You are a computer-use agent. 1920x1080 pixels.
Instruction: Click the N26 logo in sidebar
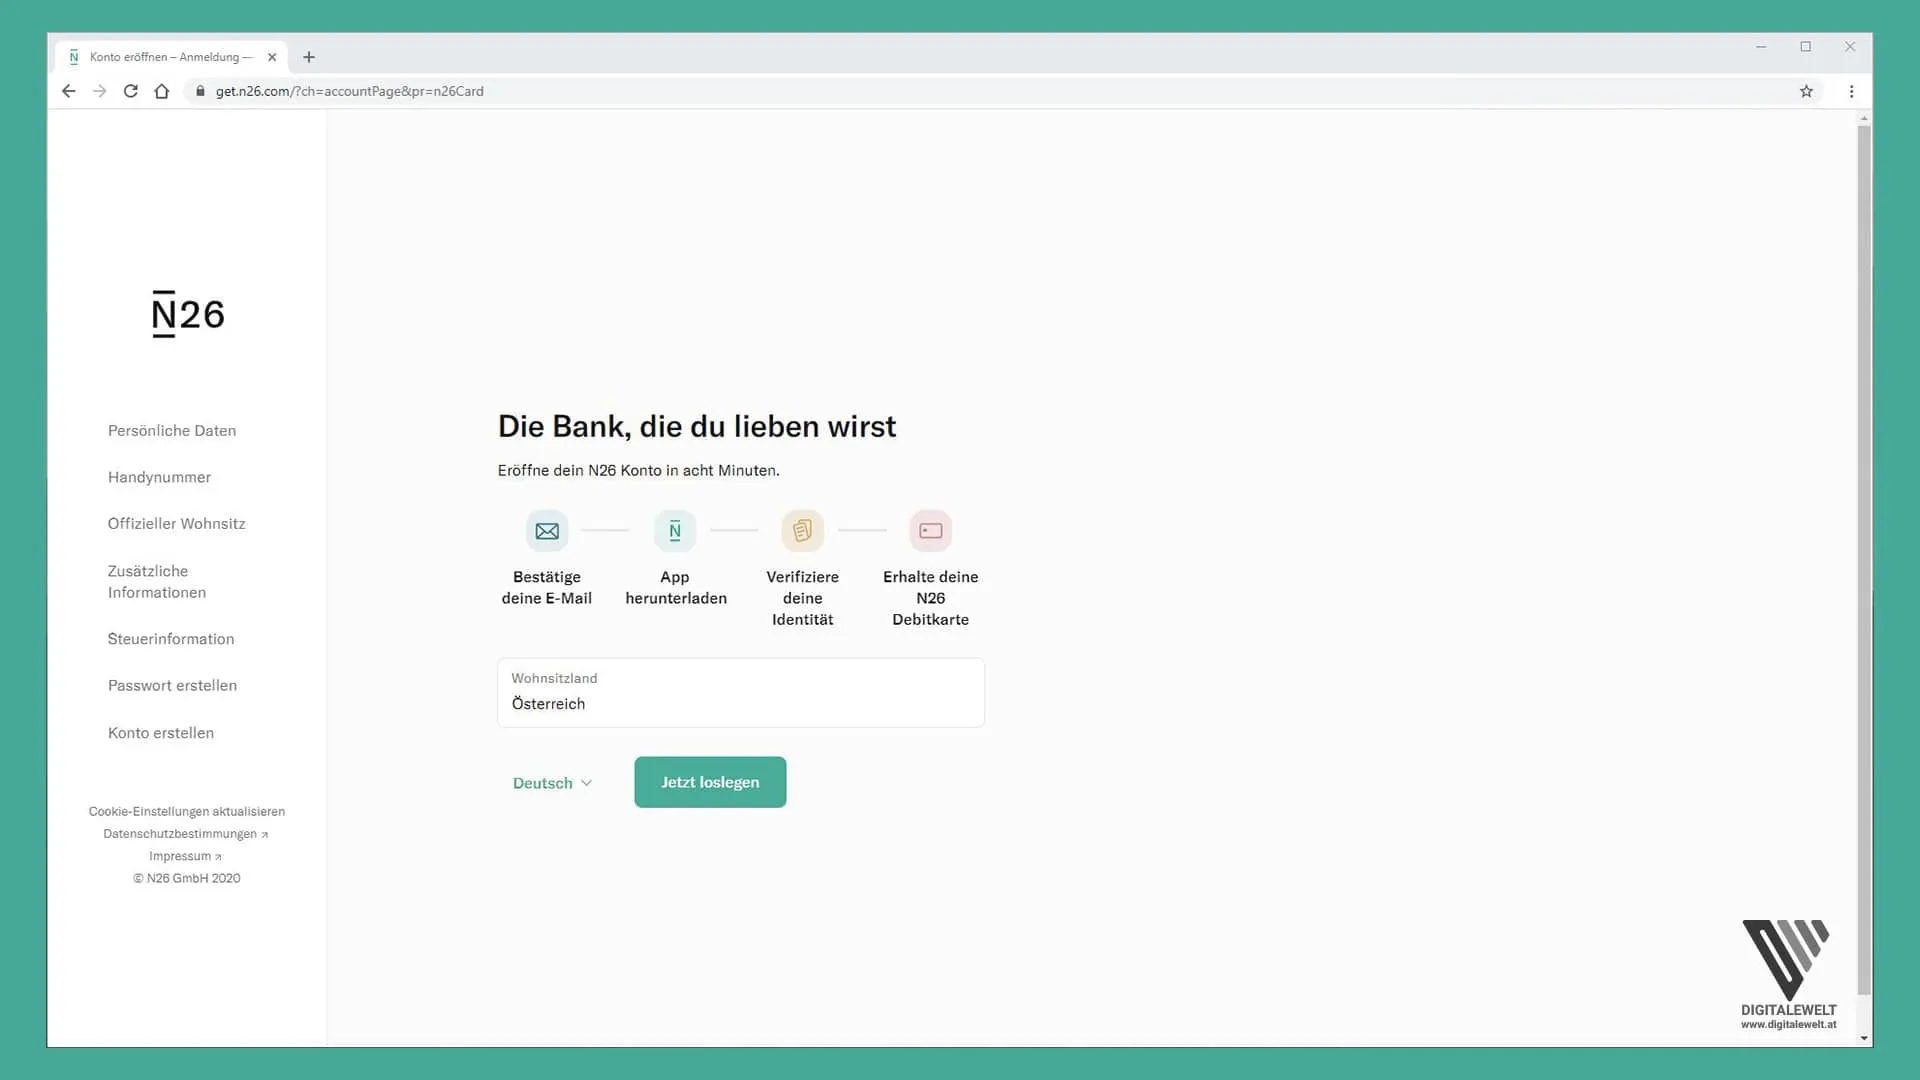tap(188, 314)
